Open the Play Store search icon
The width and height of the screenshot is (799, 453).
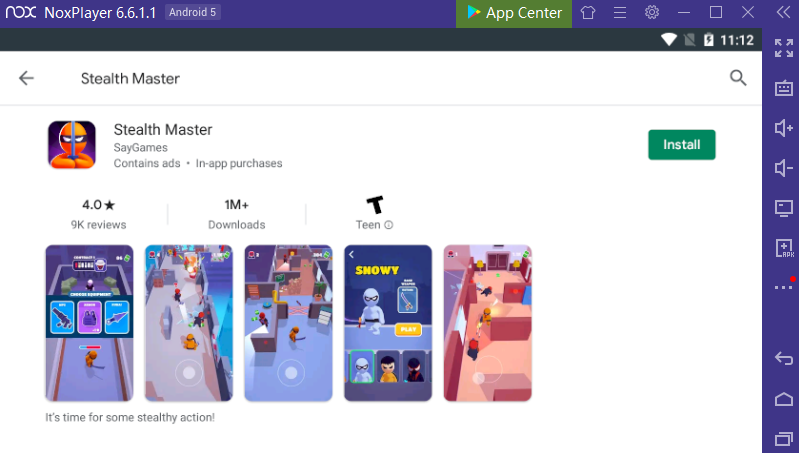pos(737,78)
